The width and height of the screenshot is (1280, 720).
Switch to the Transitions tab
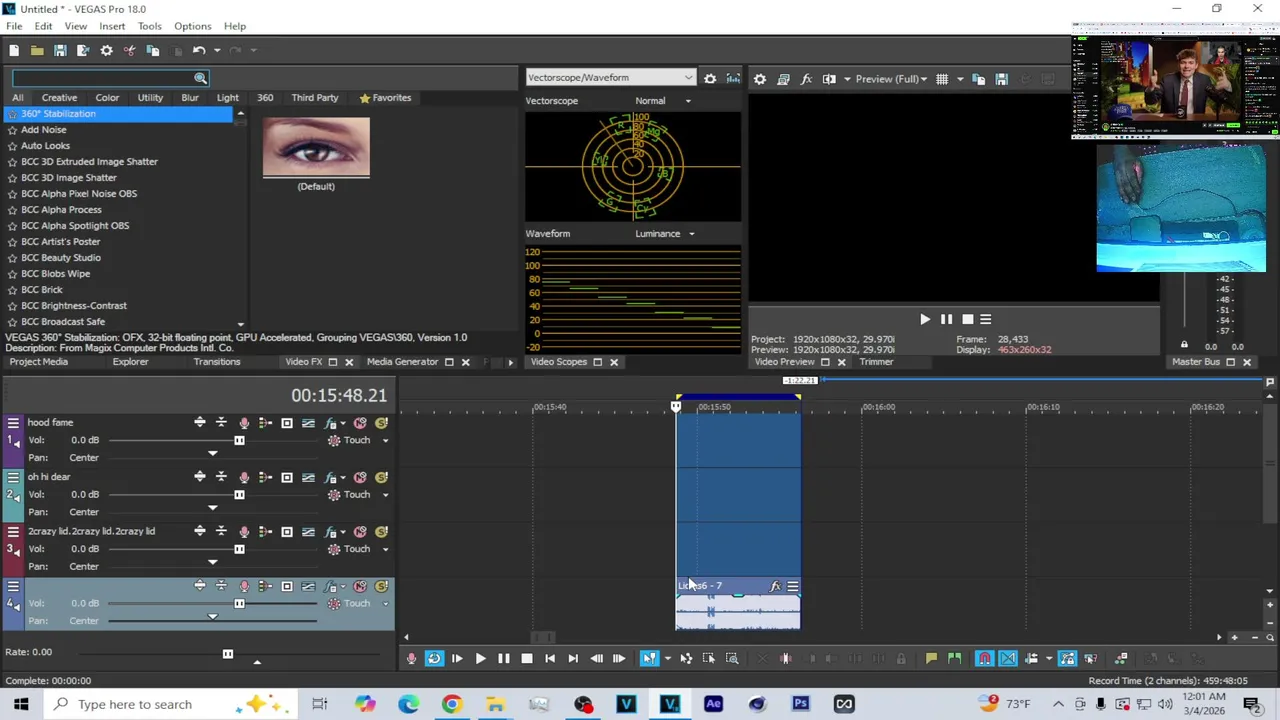pos(217,362)
